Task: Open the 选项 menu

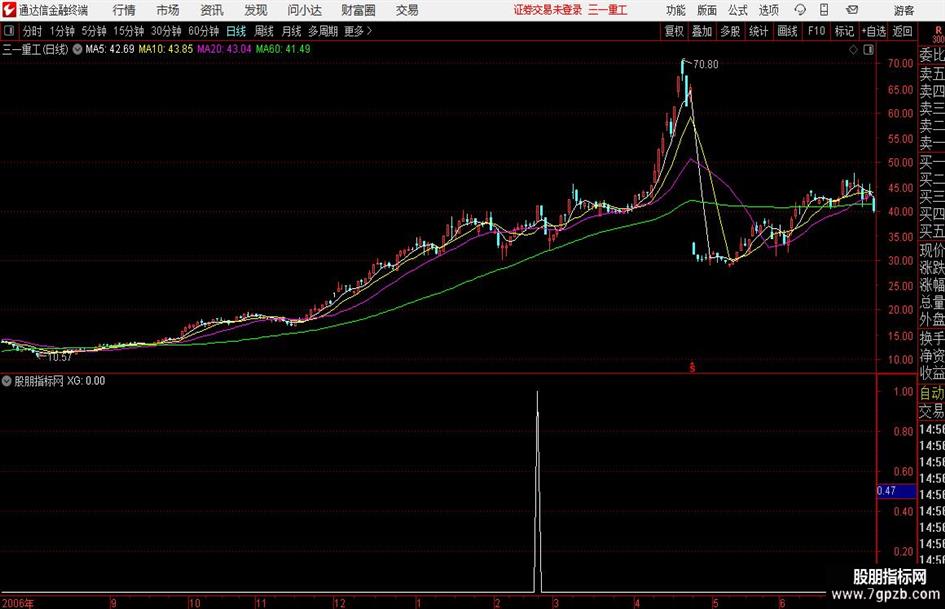Action: (768, 10)
